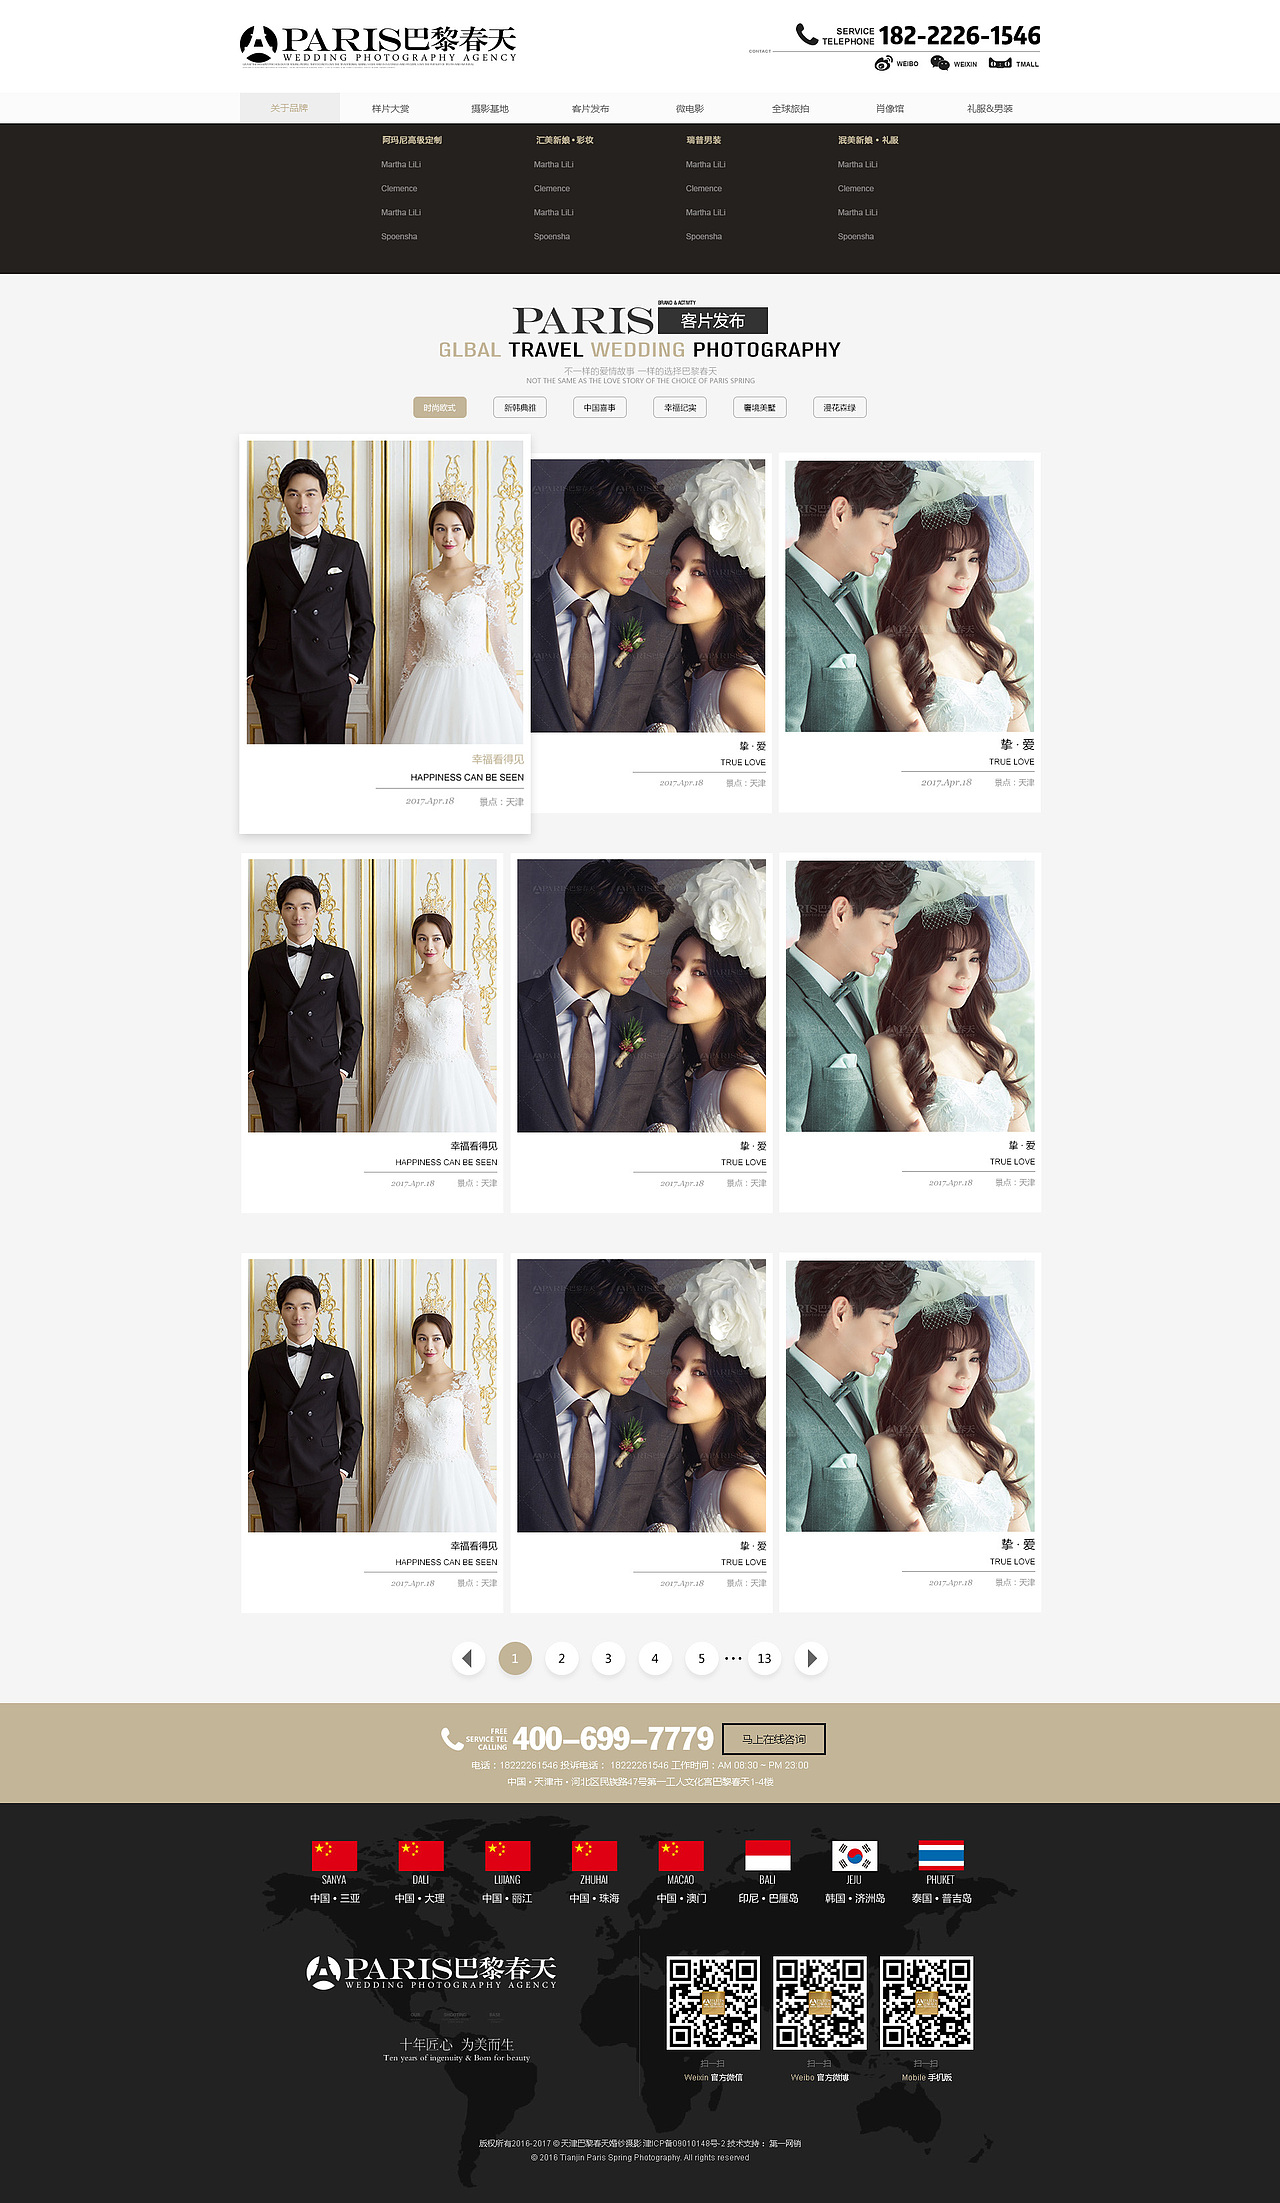Select the 新韩典雅 filter button
Screen dimensions: 1280x2203
[520, 407]
